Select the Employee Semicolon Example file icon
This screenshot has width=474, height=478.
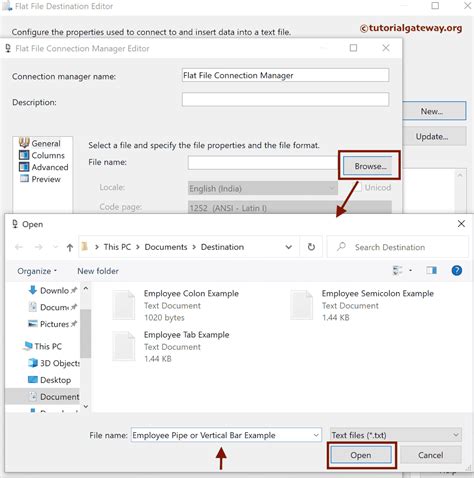click(x=302, y=305)
